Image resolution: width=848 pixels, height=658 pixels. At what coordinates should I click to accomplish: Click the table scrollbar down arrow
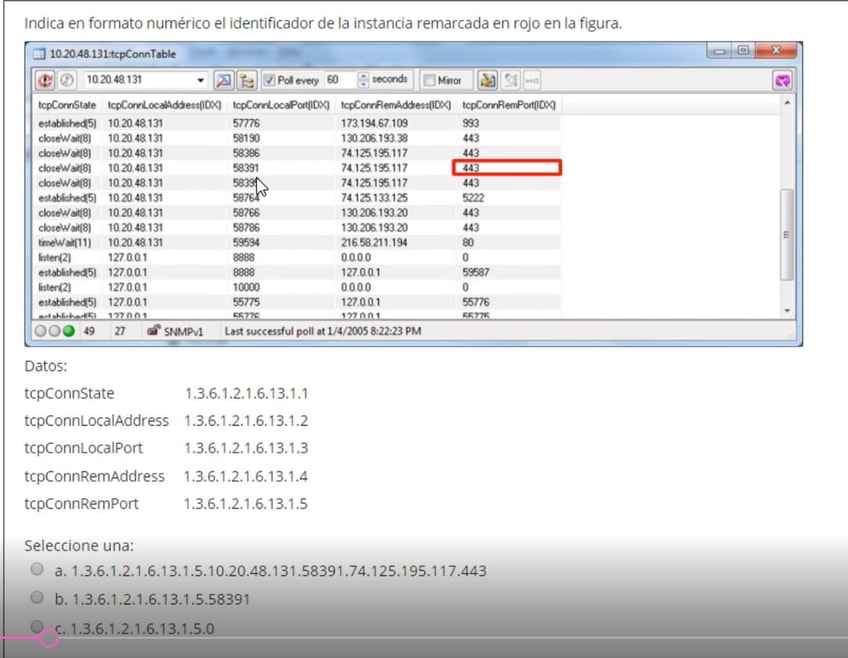click(x=787, y=311)
